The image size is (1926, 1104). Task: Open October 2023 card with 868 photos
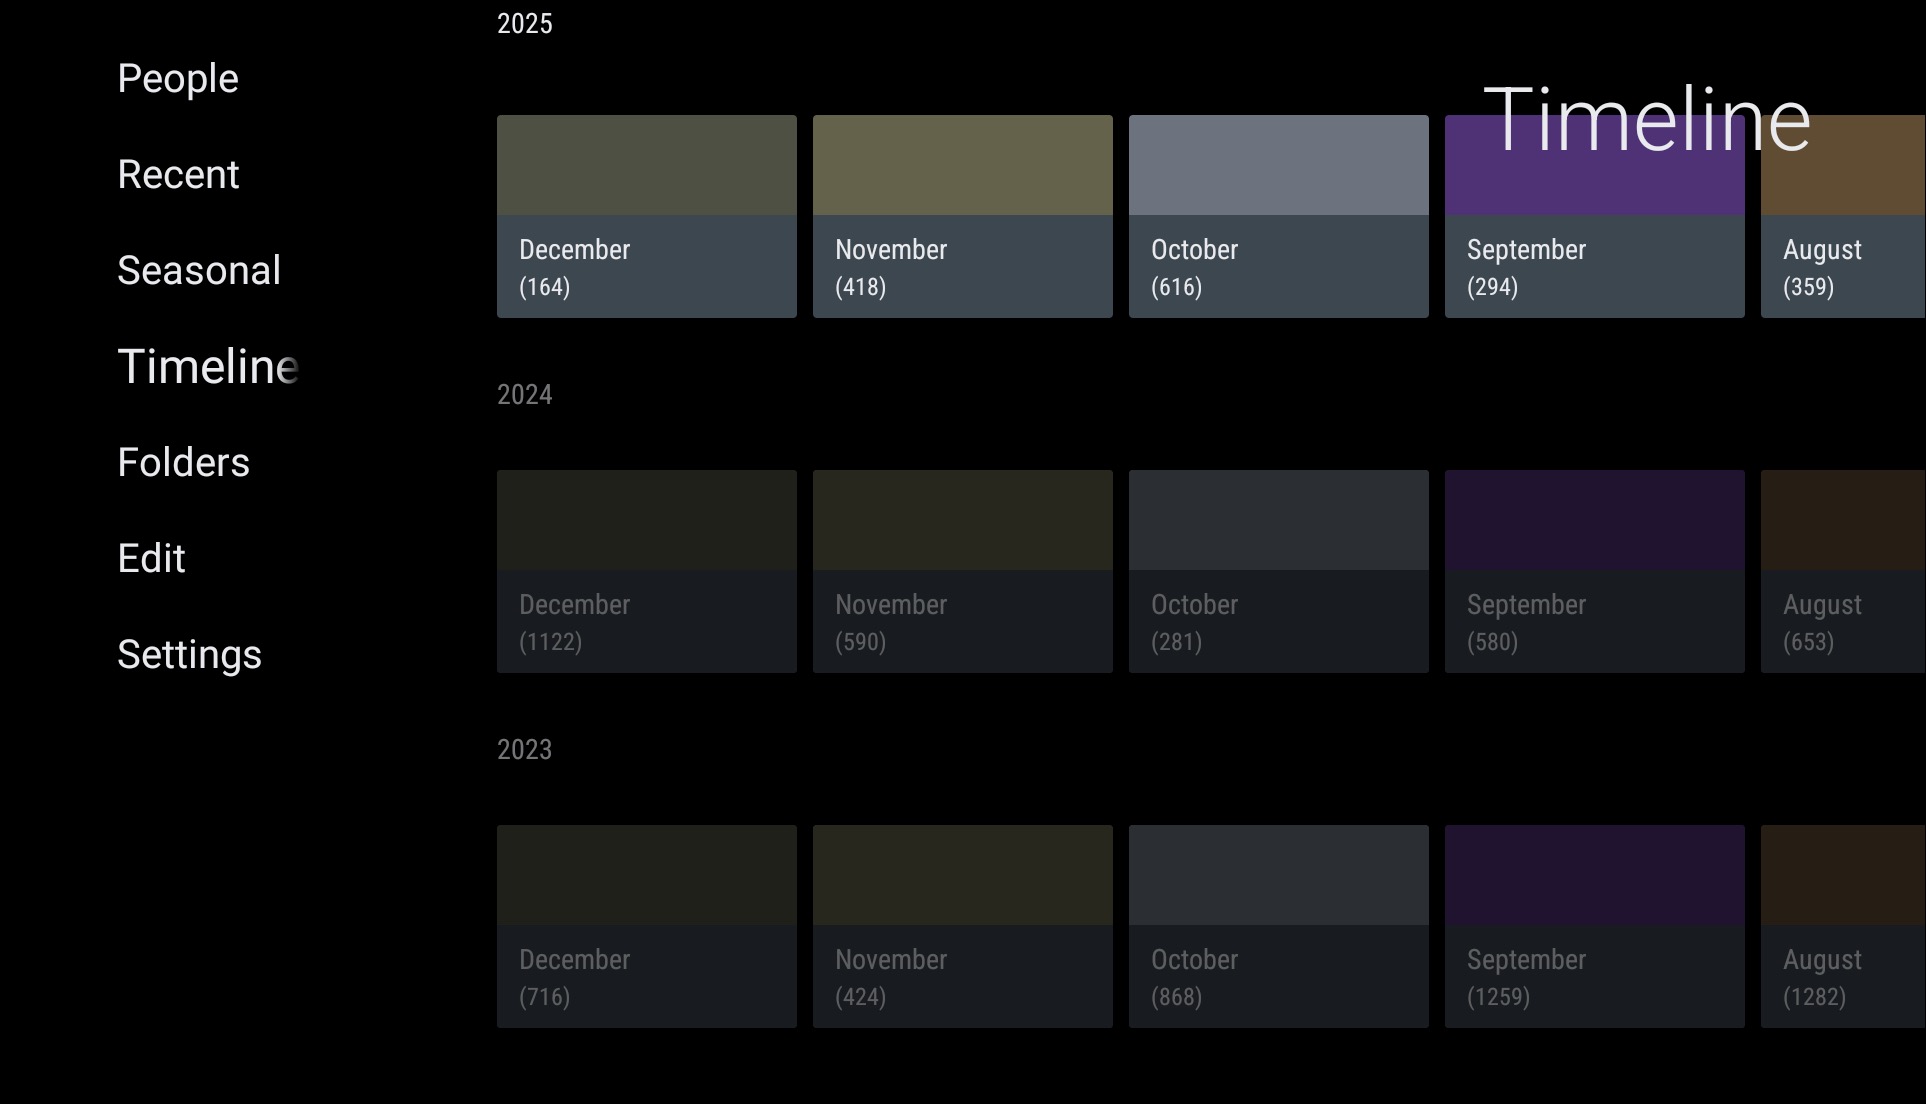tap(1278, 927)
